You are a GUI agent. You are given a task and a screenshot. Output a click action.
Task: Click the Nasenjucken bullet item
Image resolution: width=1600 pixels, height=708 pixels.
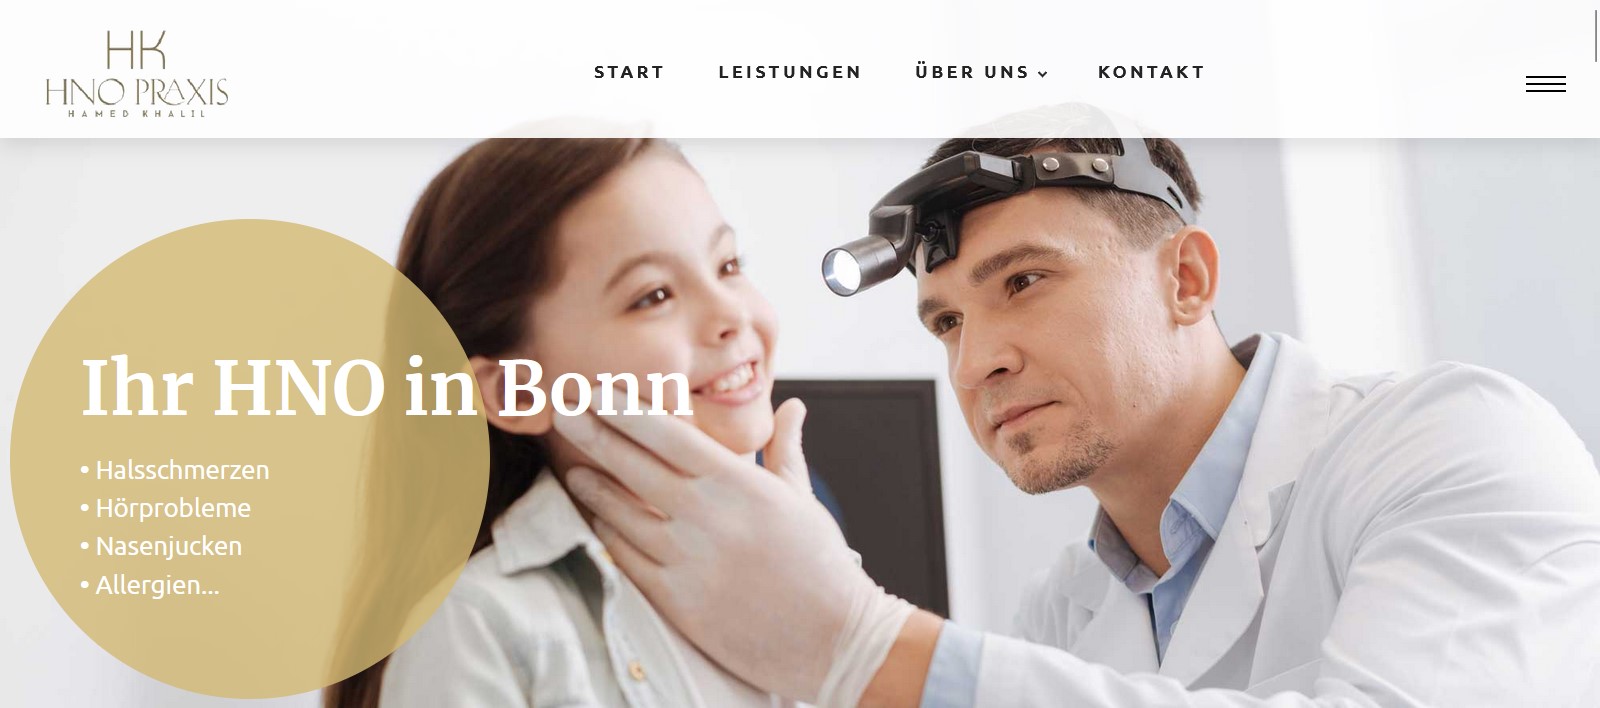coord(161,546)
